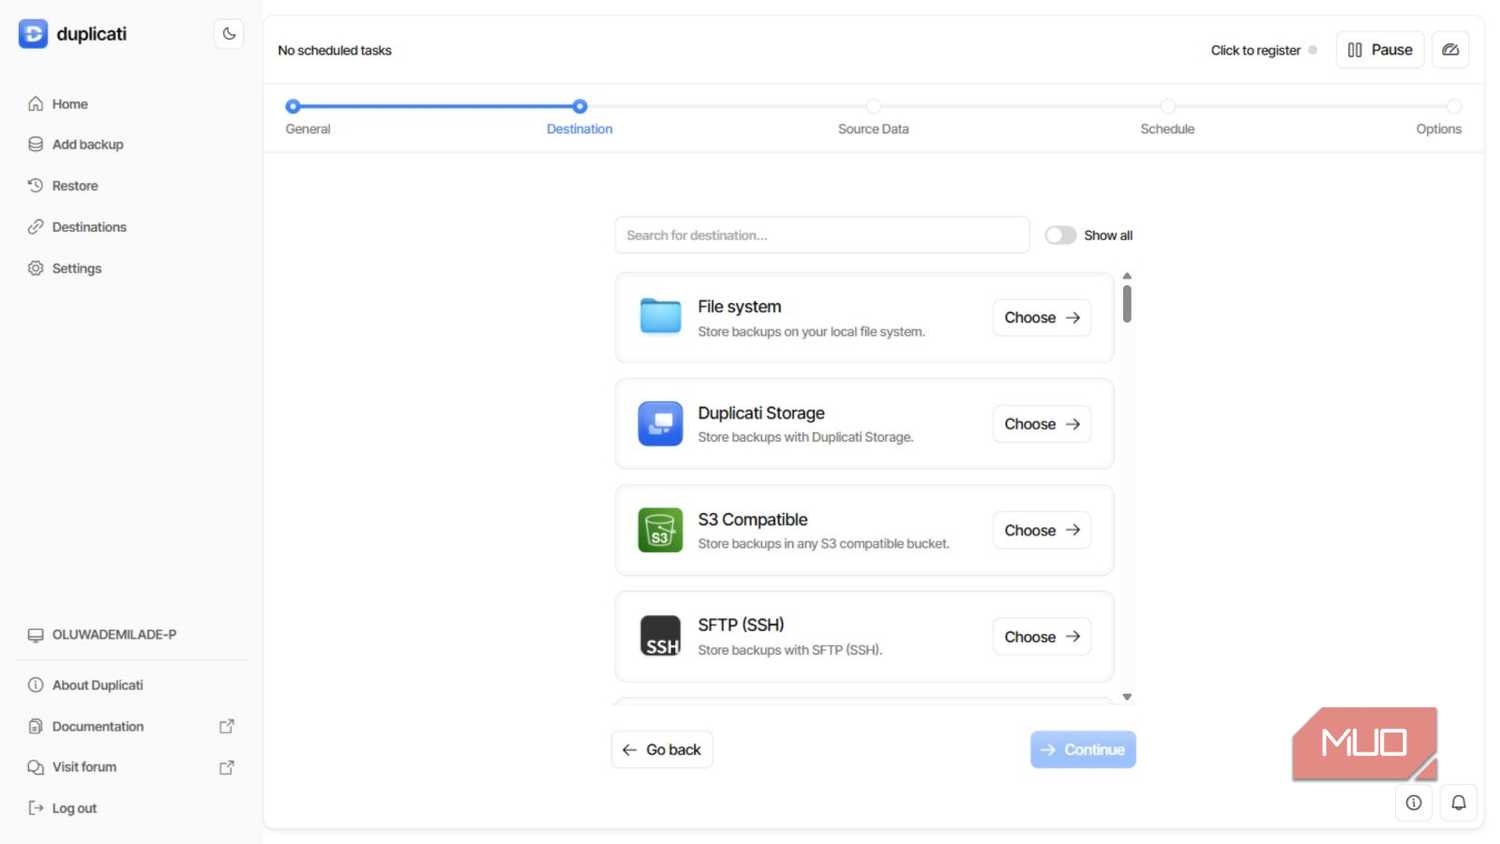Click the Add backup database icon
Screen dimensions: 1500x844
[36, 144]
